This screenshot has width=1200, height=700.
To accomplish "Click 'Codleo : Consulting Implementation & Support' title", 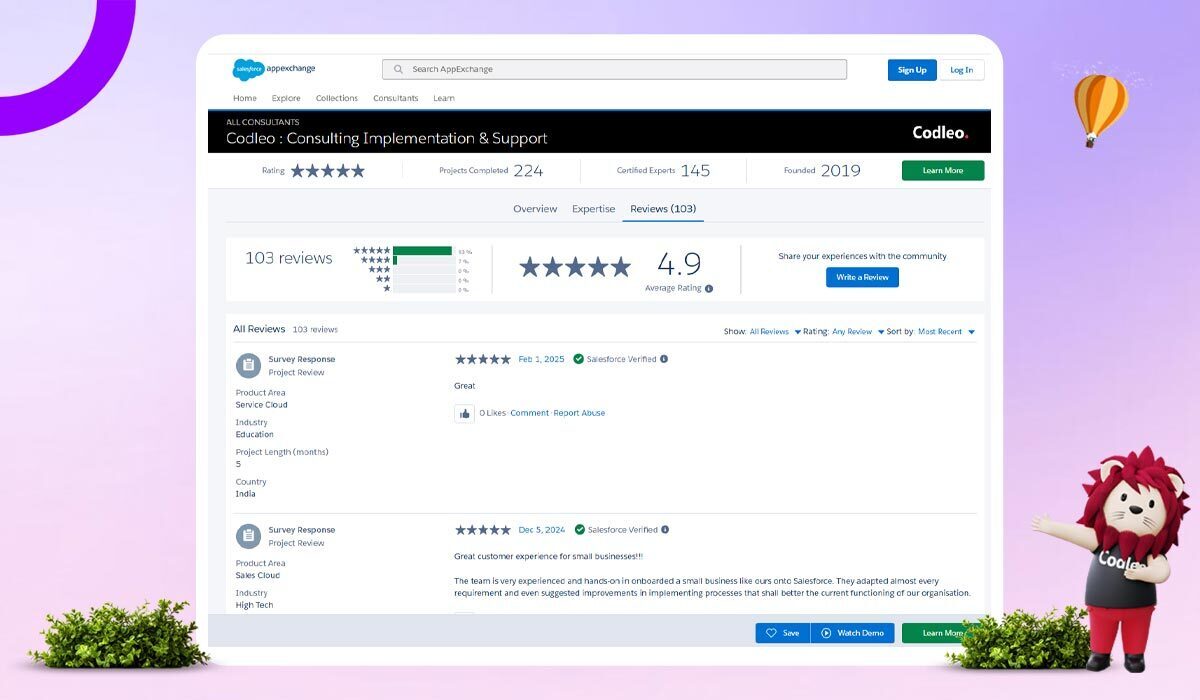I will point(387,139).
